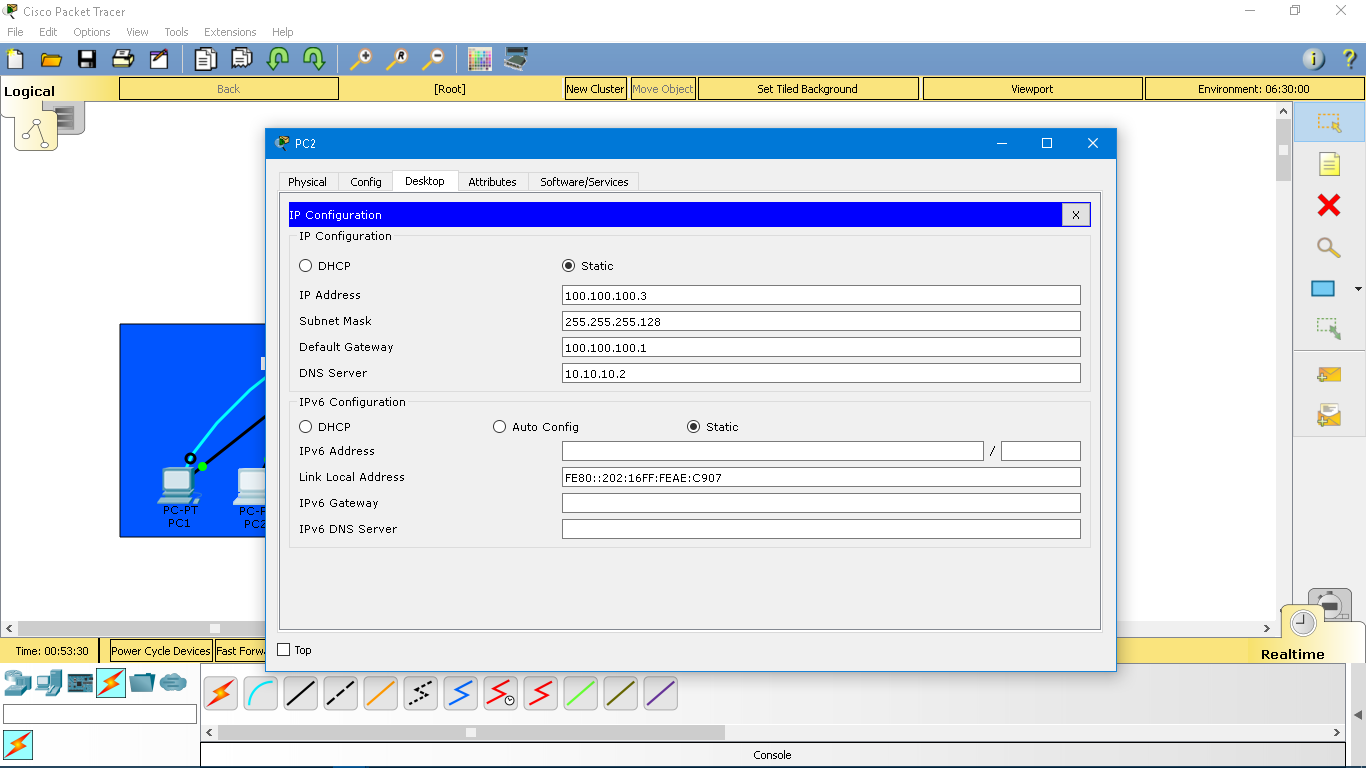The image size is (1366, 768).
Task: Click the Copy icon in main toolbar
Action: [206, 59]
